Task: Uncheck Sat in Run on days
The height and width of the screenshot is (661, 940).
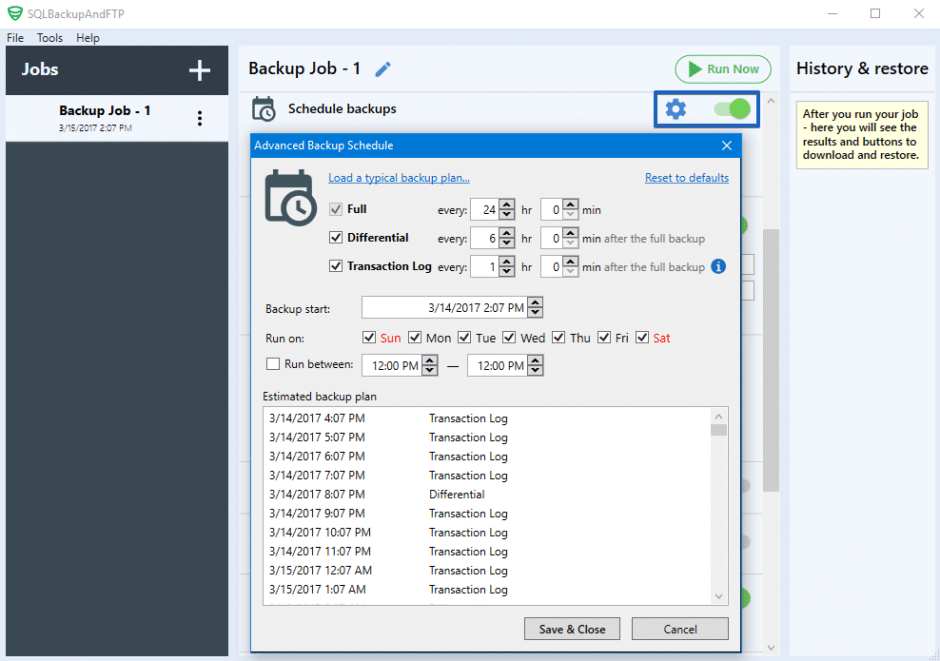Action: pos(642,337)
